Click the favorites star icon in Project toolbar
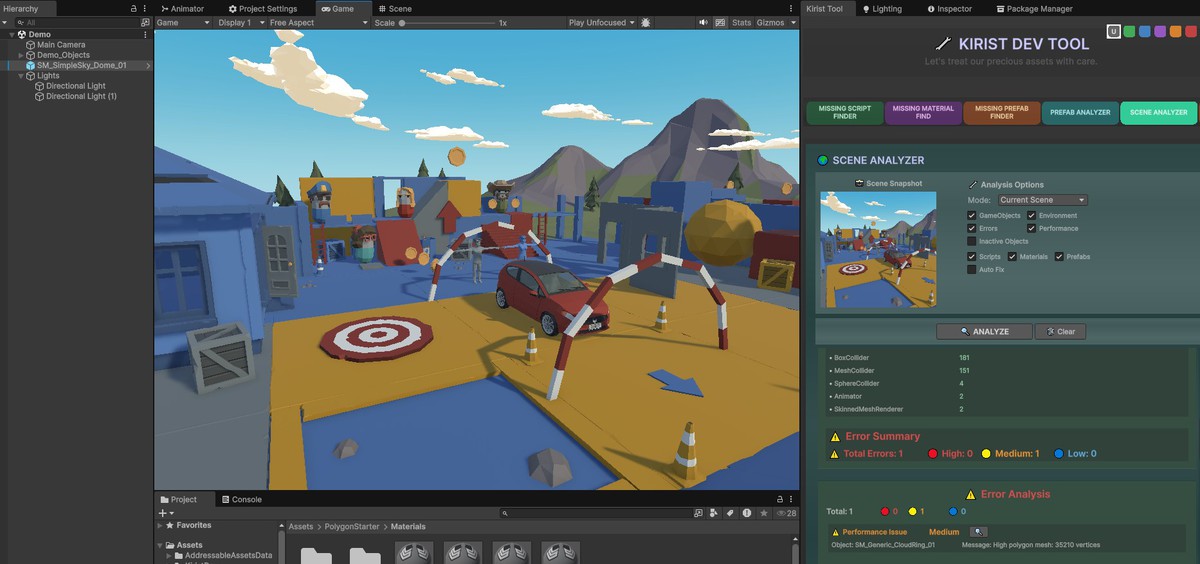This screenshot has height=564, width=1200. tap(764, 513)
